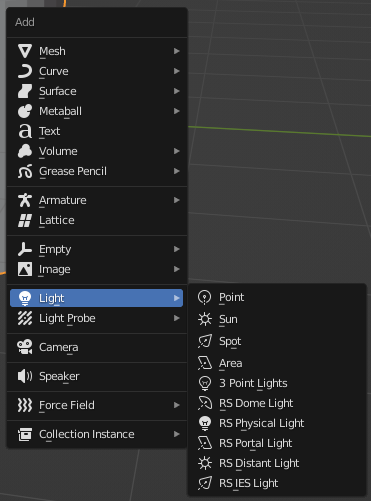Open the Grease Pencil entry
The width and height of the screenshot is (371, 501).
97,171
